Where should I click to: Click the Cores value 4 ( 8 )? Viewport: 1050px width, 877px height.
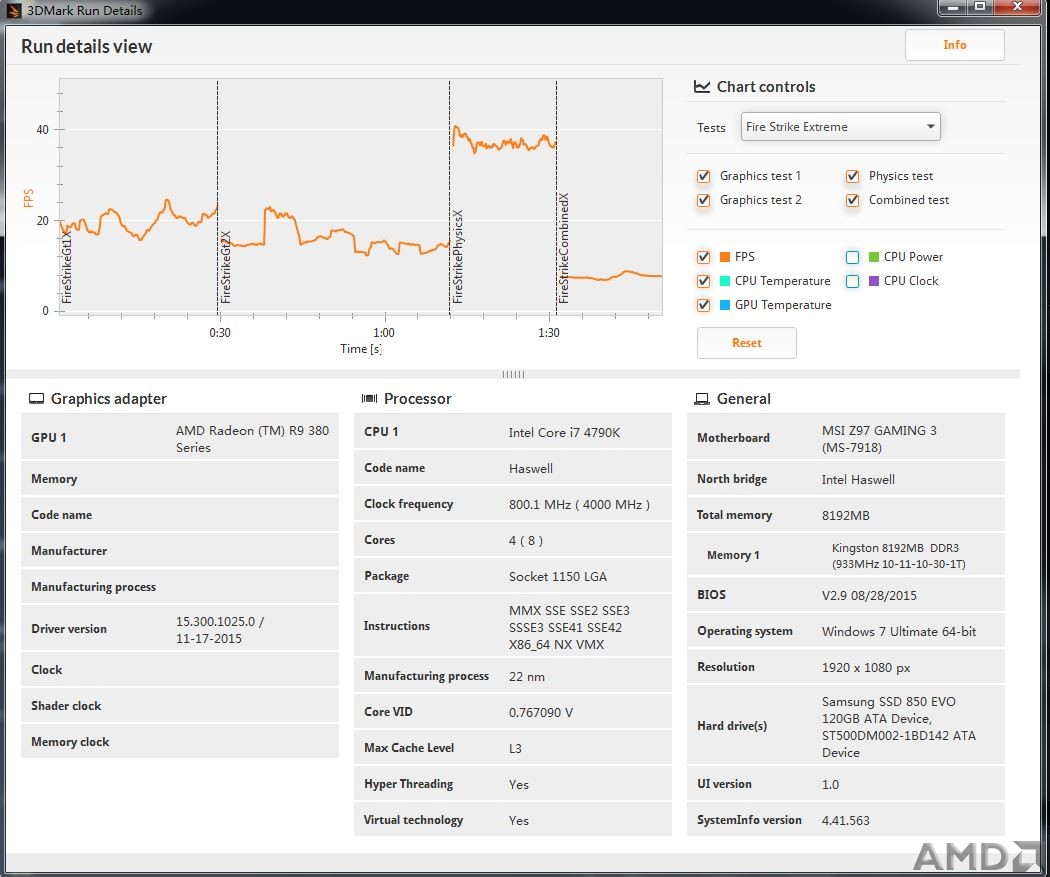coord(526,540)
